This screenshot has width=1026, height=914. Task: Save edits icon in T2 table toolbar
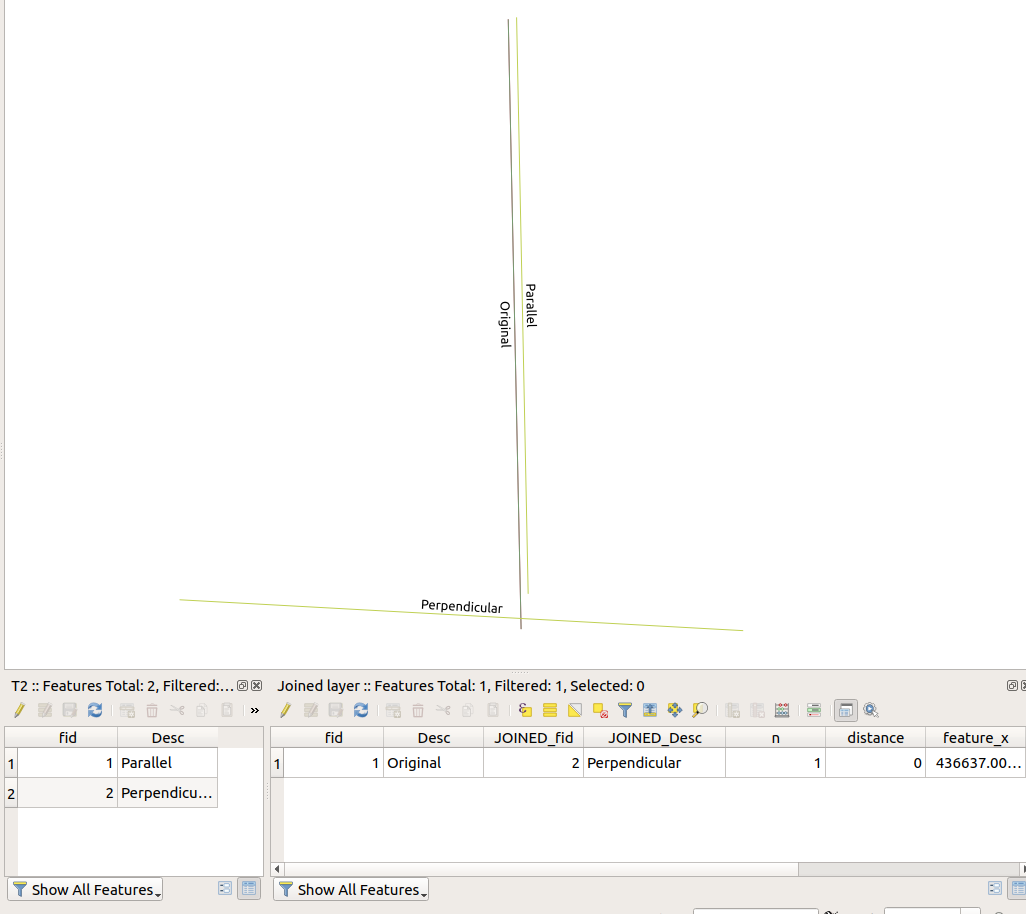coord(69,710)
